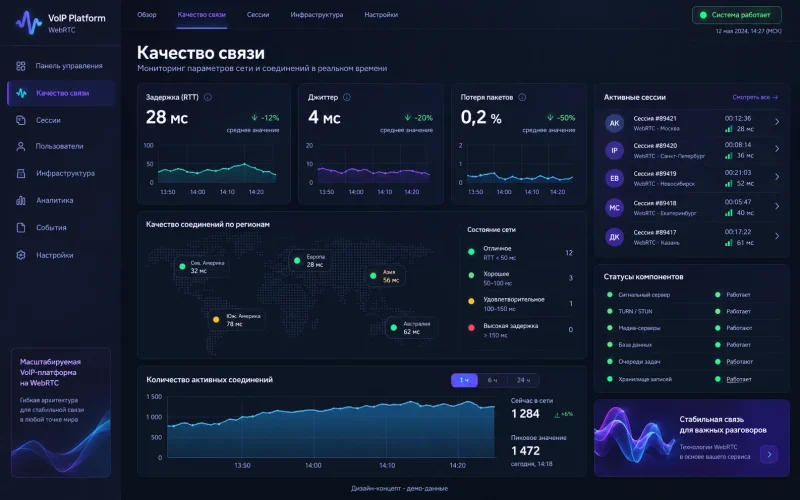
Task: Click the 1 472 peak value
Action: tap(526, 451)
